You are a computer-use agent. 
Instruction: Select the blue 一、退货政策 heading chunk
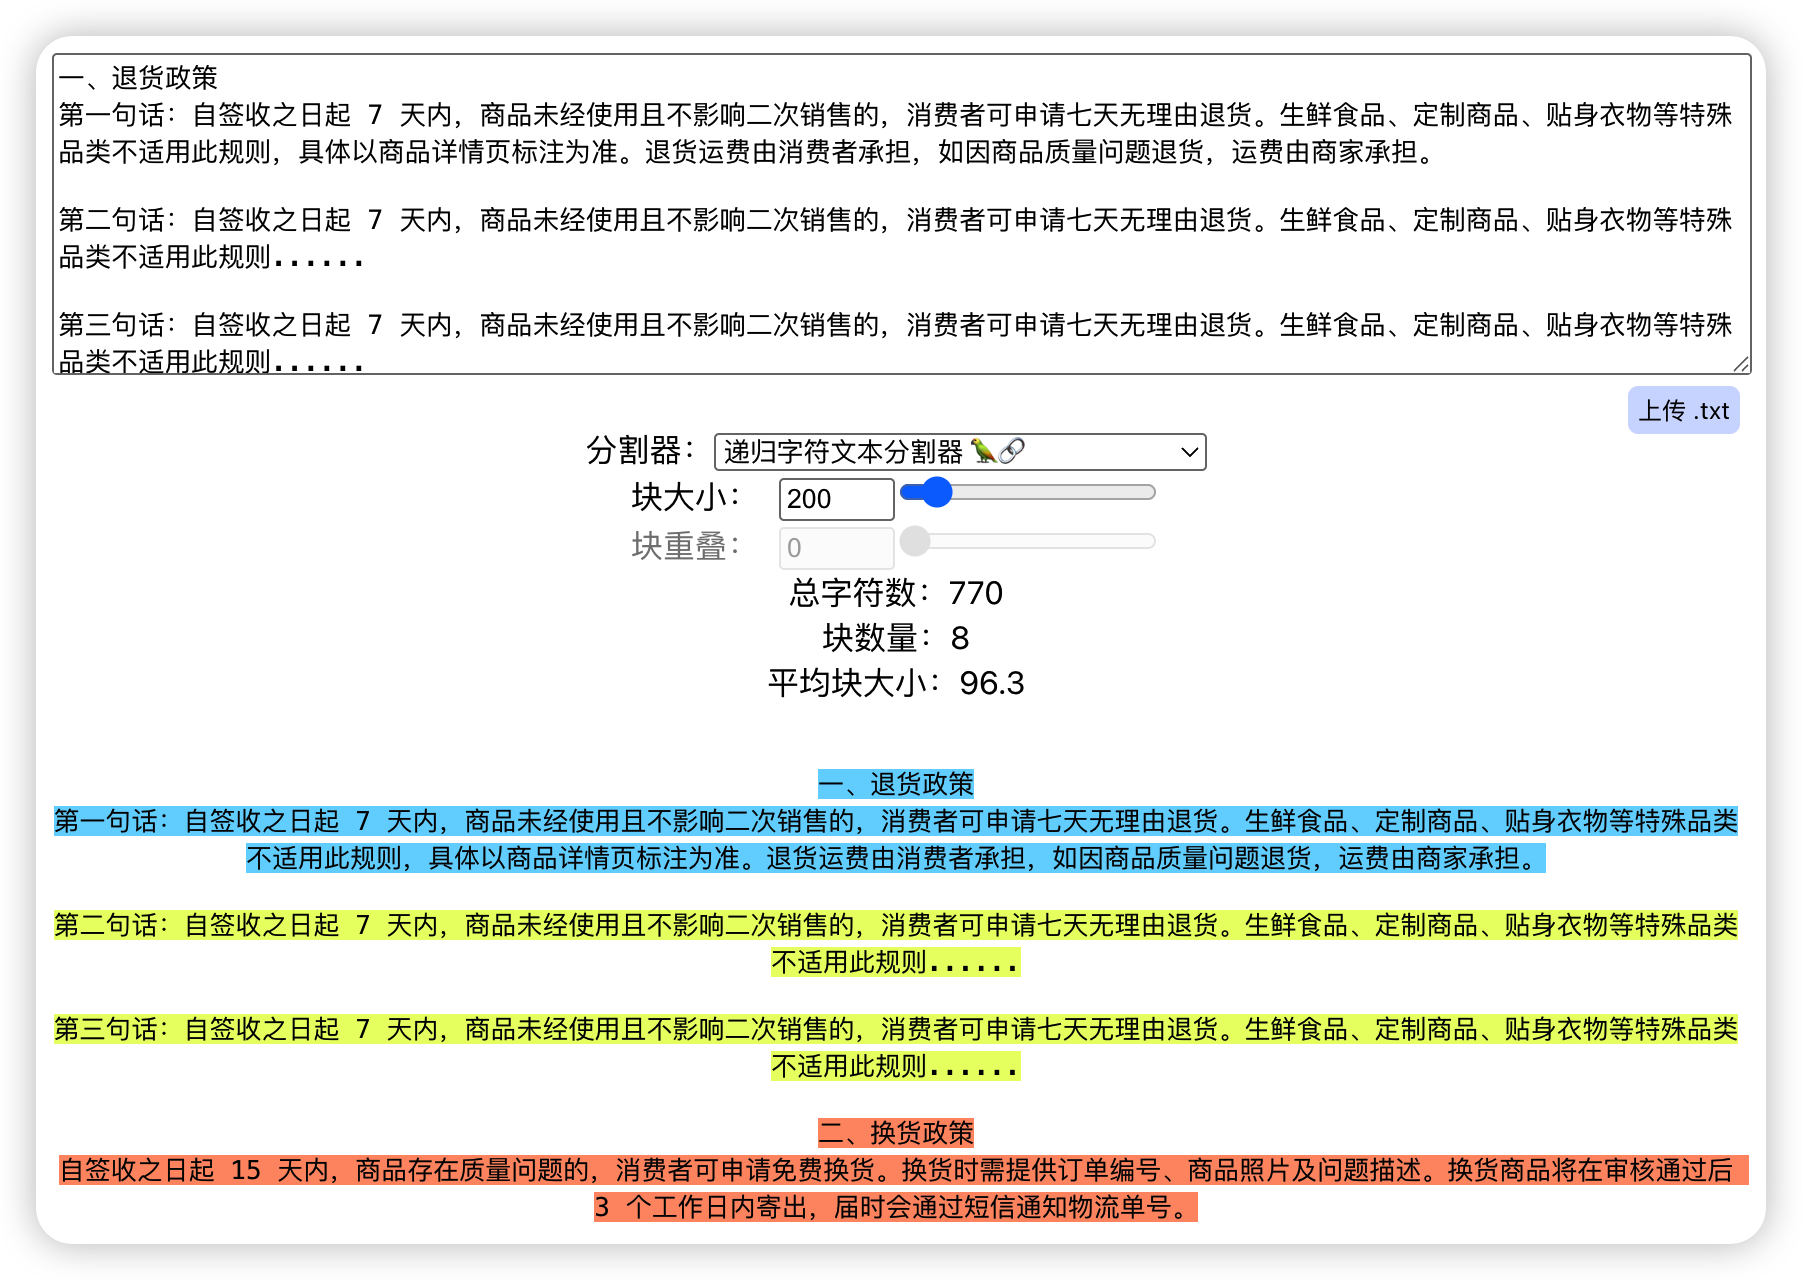coord(895,784)
